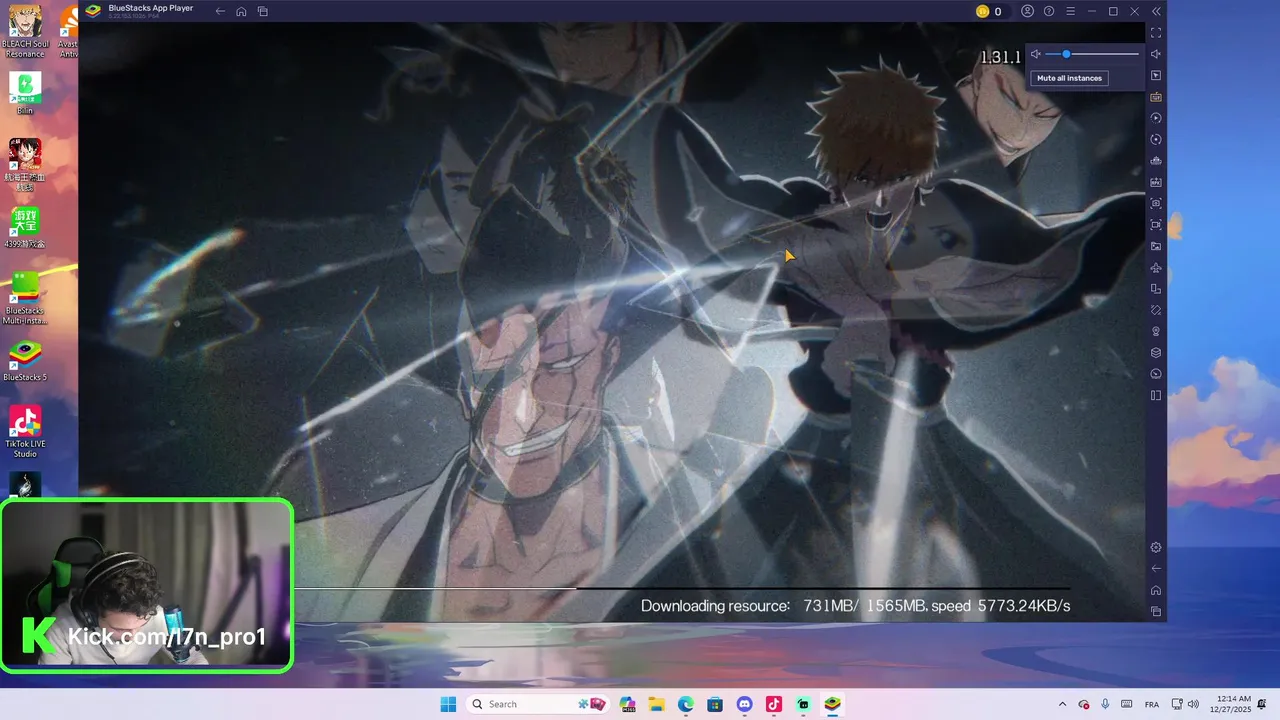This screenshot has width=1280, height=720.
Task: Open the Bilin desktop shortcut
Action: 25,92
